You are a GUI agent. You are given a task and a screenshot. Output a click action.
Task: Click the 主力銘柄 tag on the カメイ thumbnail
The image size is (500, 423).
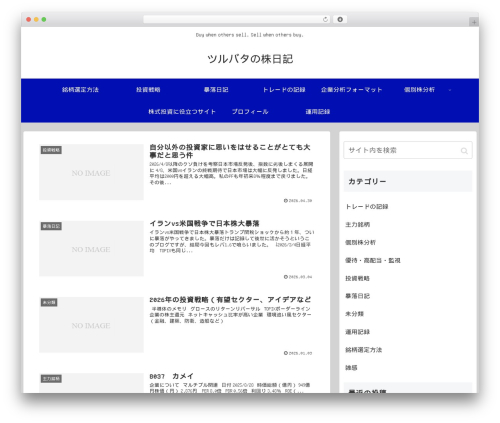[x=51, y=379]
